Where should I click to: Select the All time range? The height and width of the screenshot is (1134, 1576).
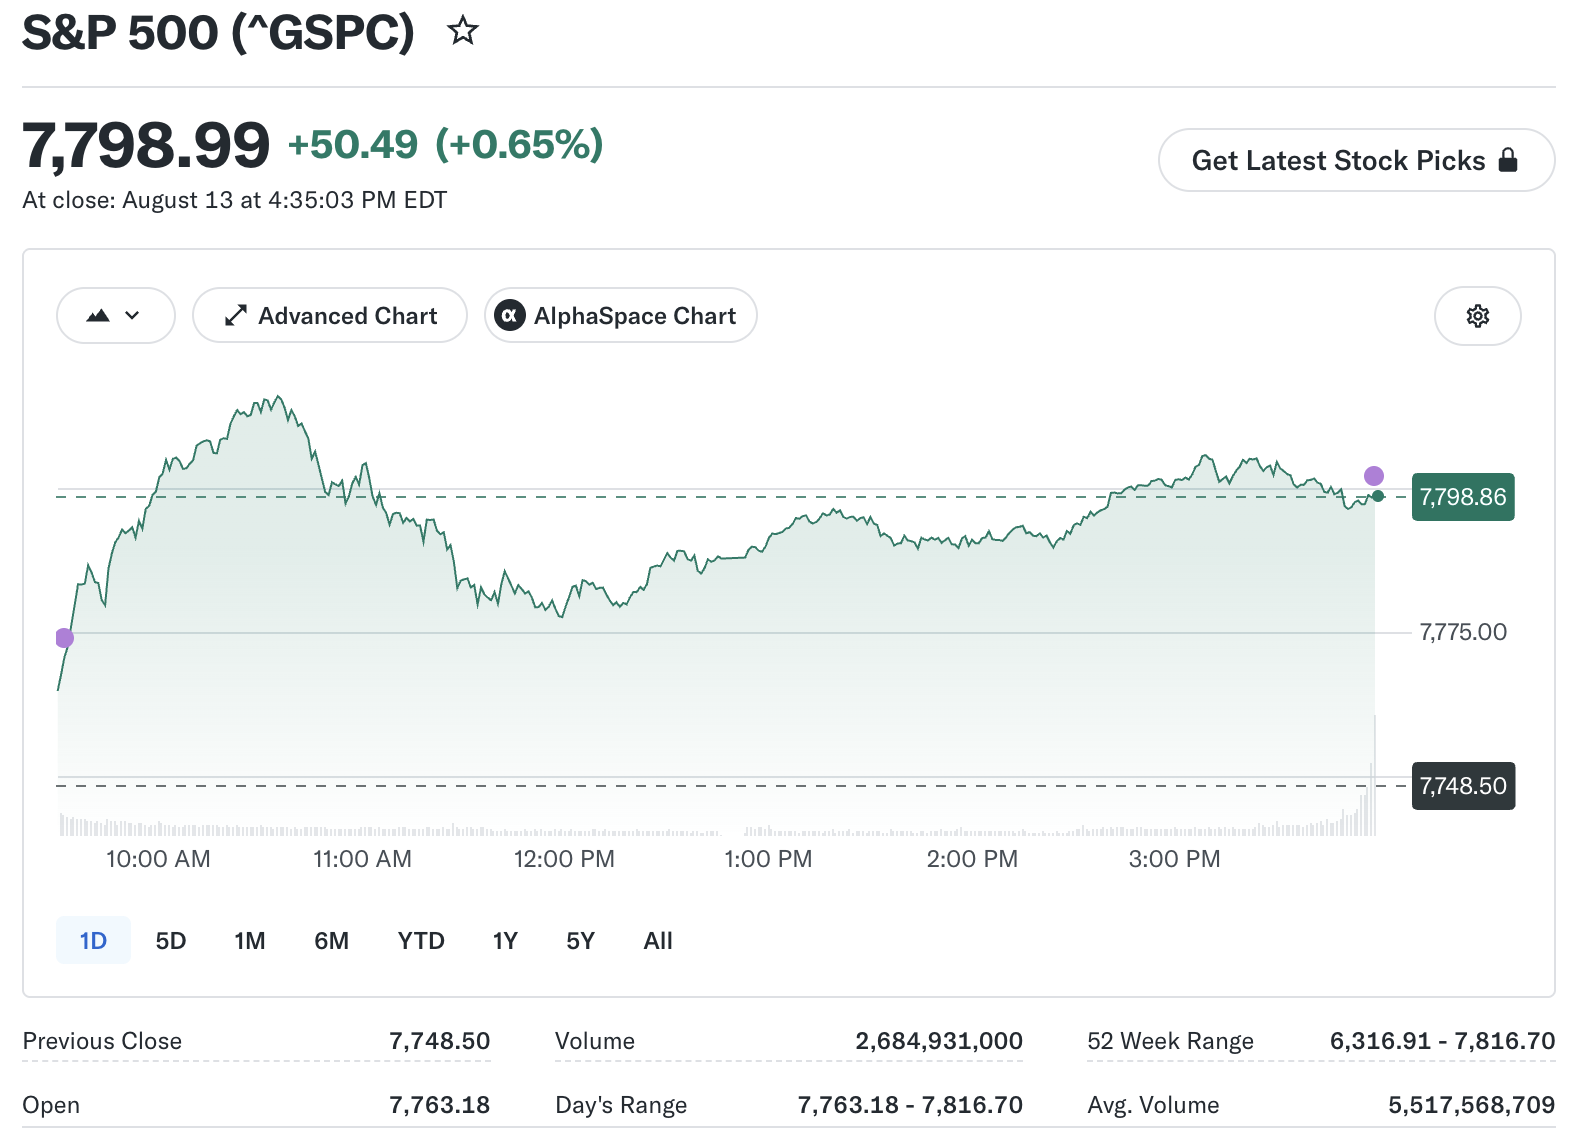(x=658, y=940)
